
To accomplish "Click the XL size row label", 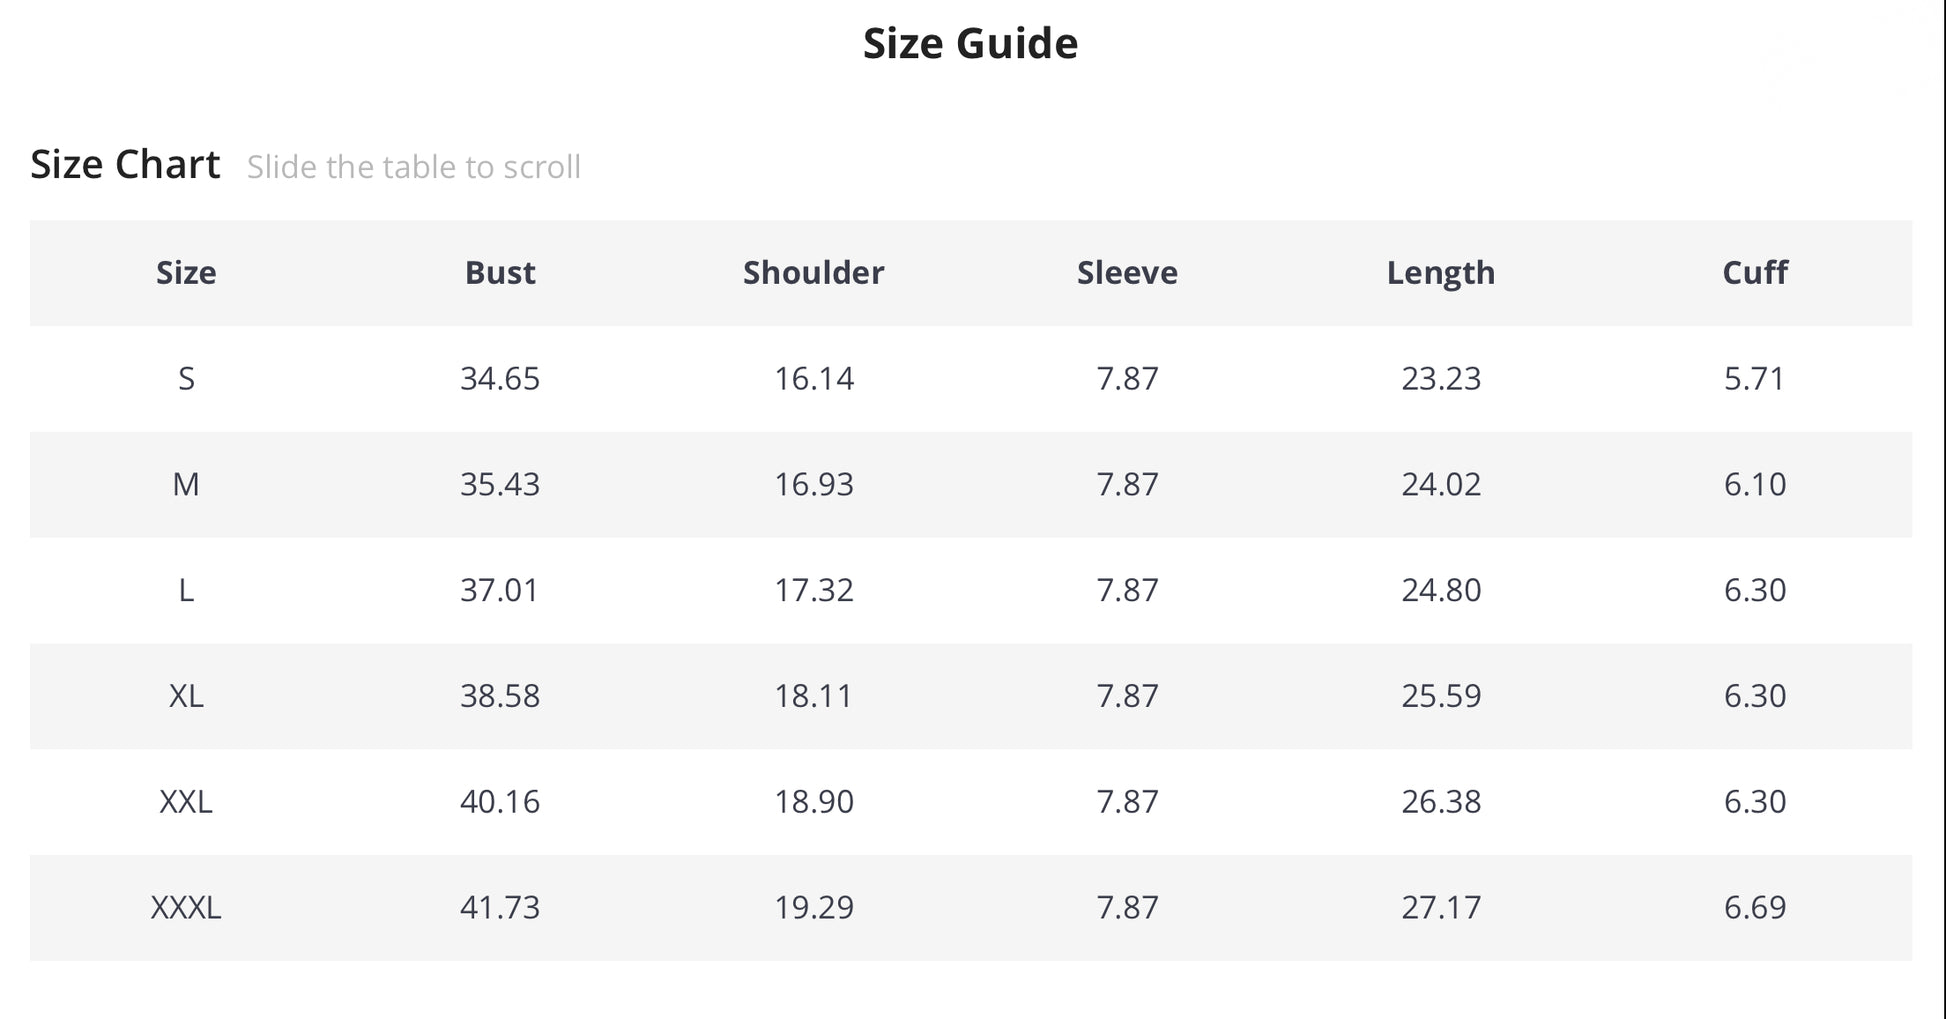I will click(x=186, y=696).
